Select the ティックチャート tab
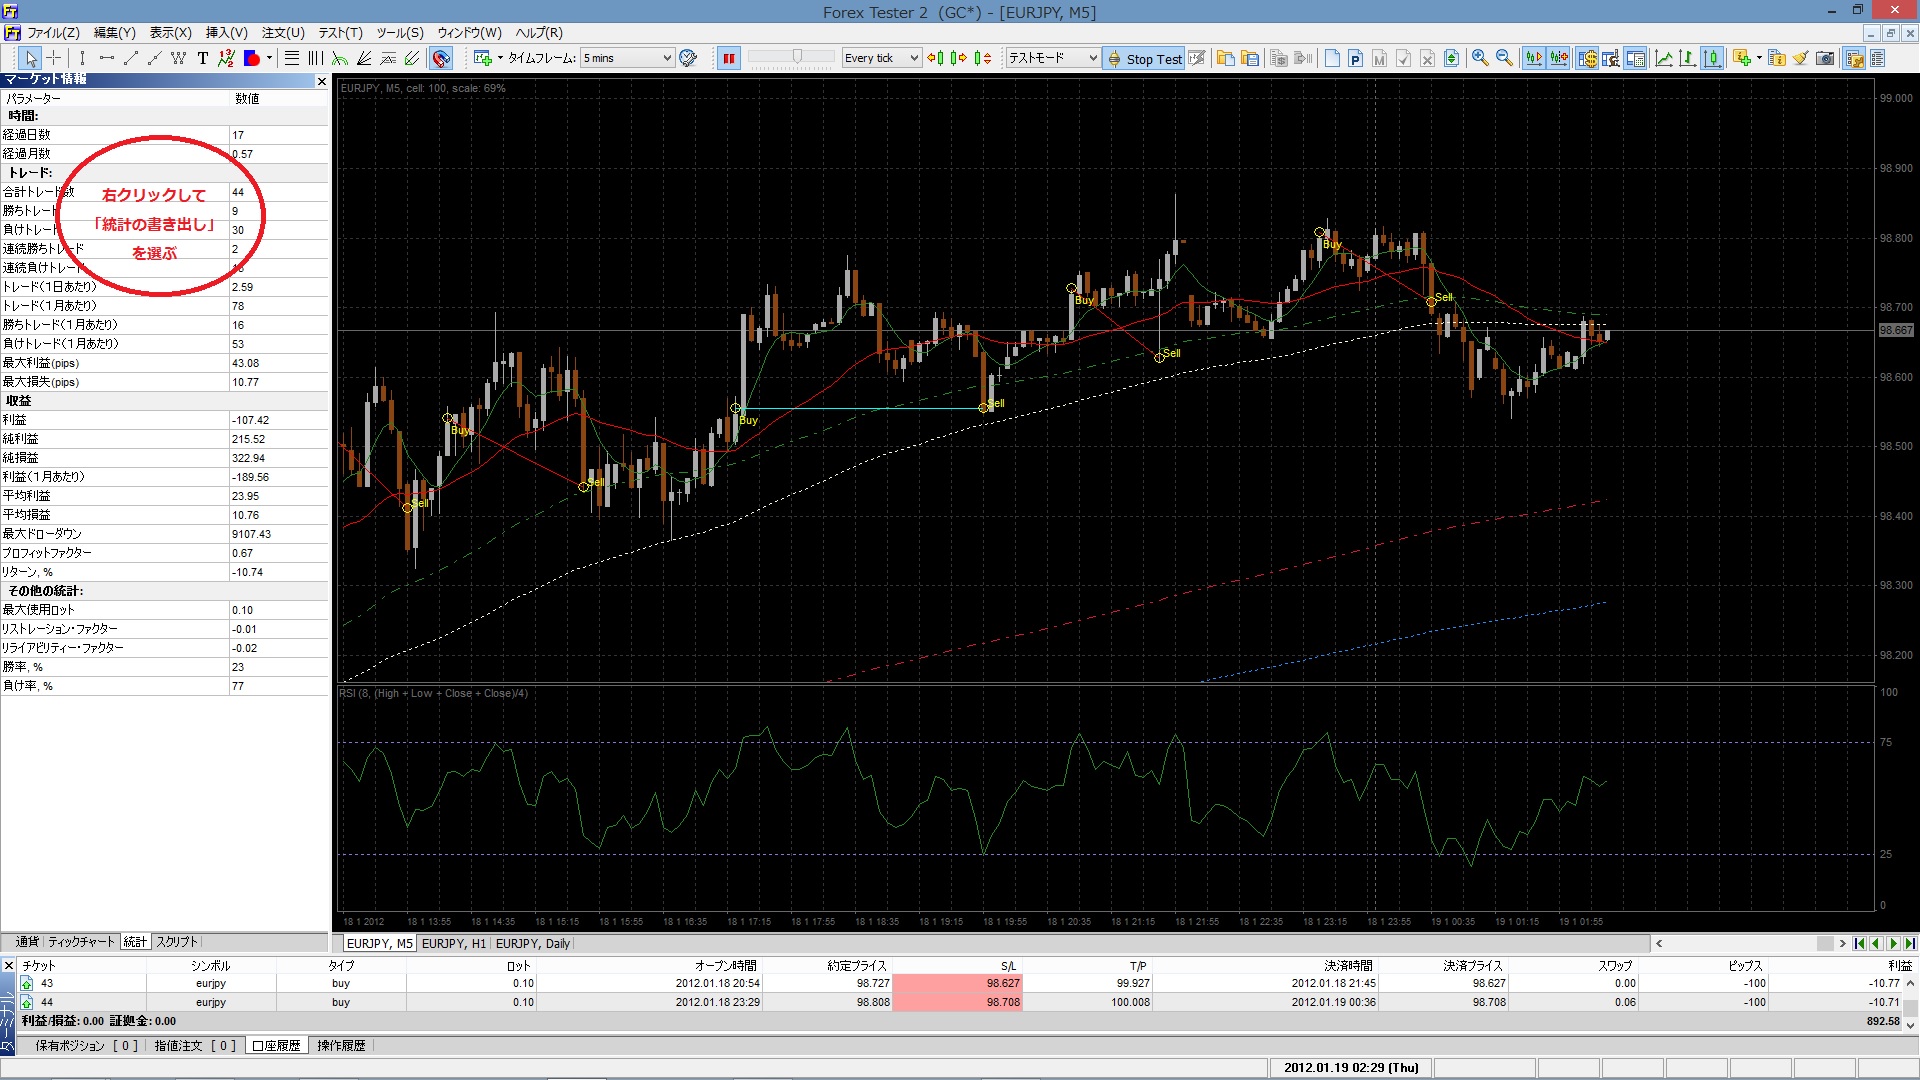 pos(81,942)
